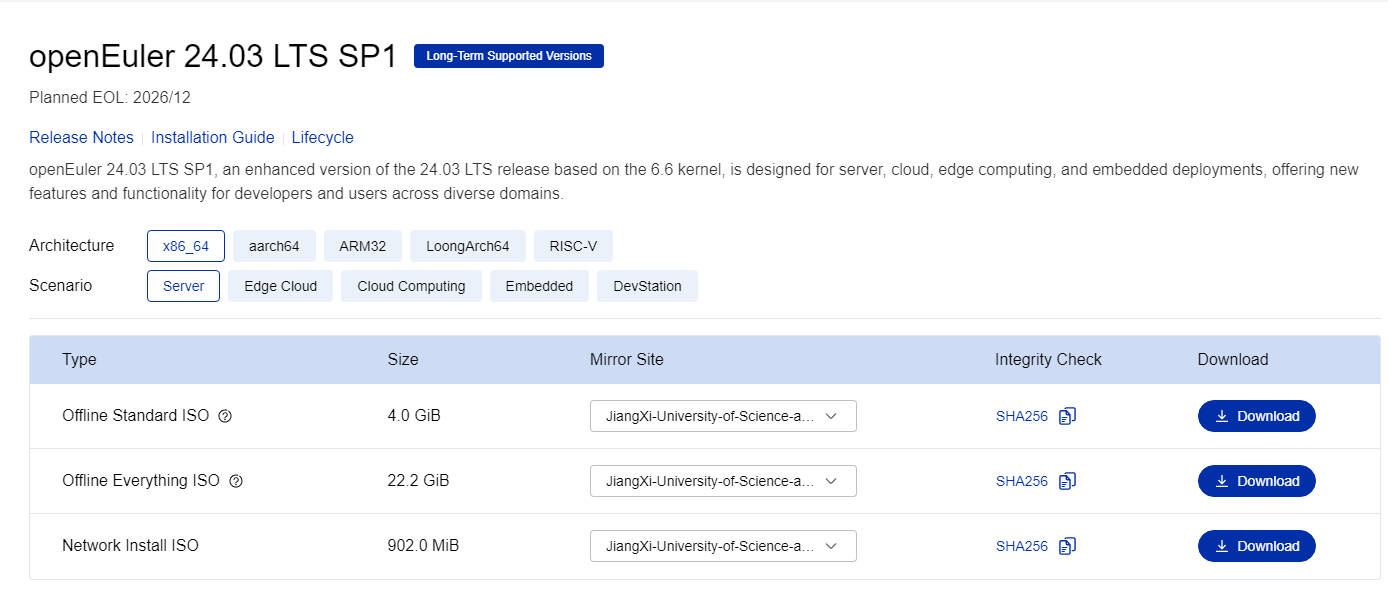Switch to the Edge Cloud scenario
1388x595 pixels.
(x=280, y=286)
